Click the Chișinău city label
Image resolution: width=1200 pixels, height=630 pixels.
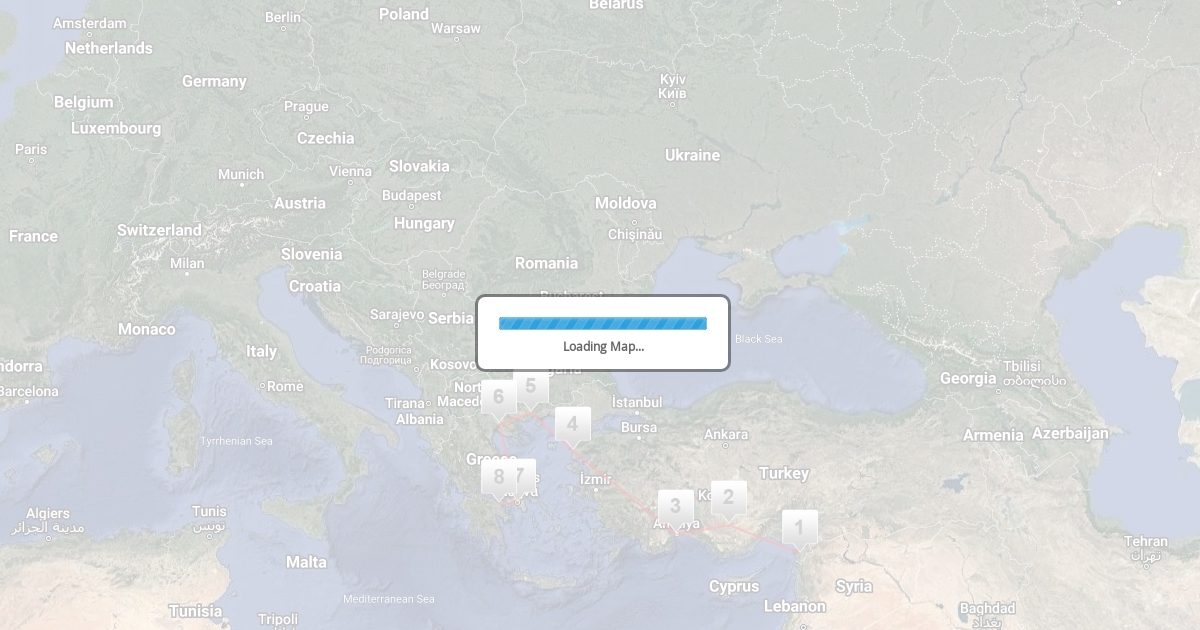635,235
